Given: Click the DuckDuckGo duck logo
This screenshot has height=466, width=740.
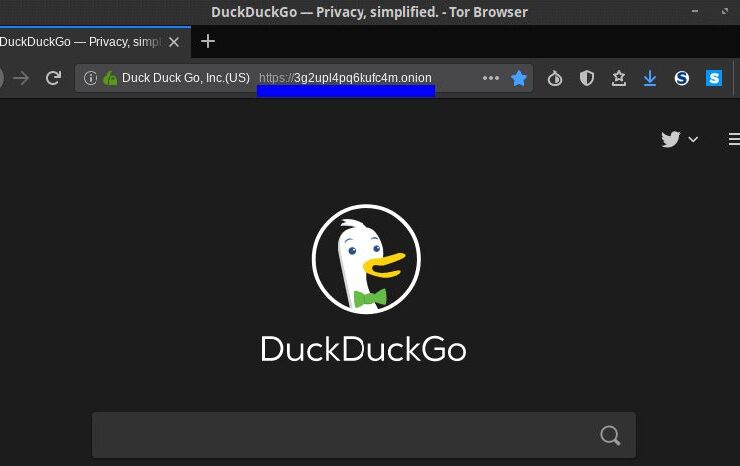Looking at the screenshot, I should (366, 259).
